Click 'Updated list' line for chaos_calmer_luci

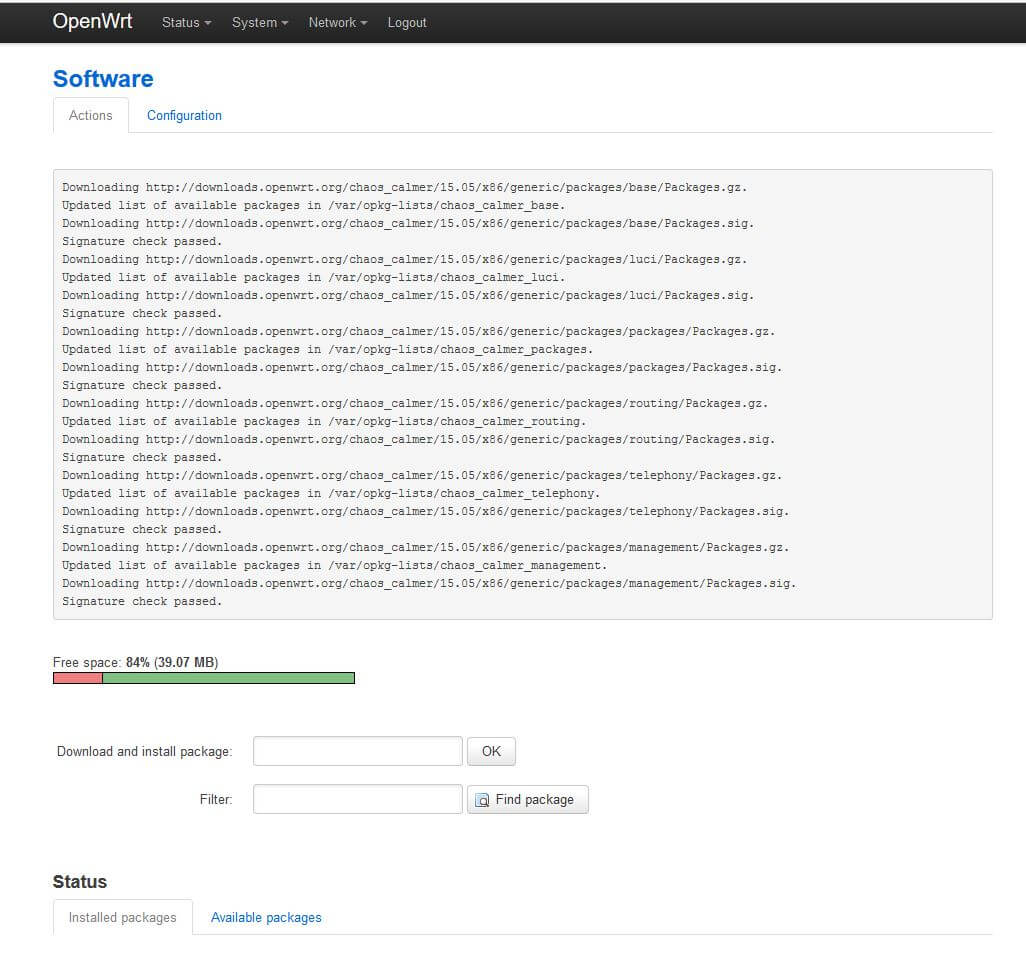(313, 277)
